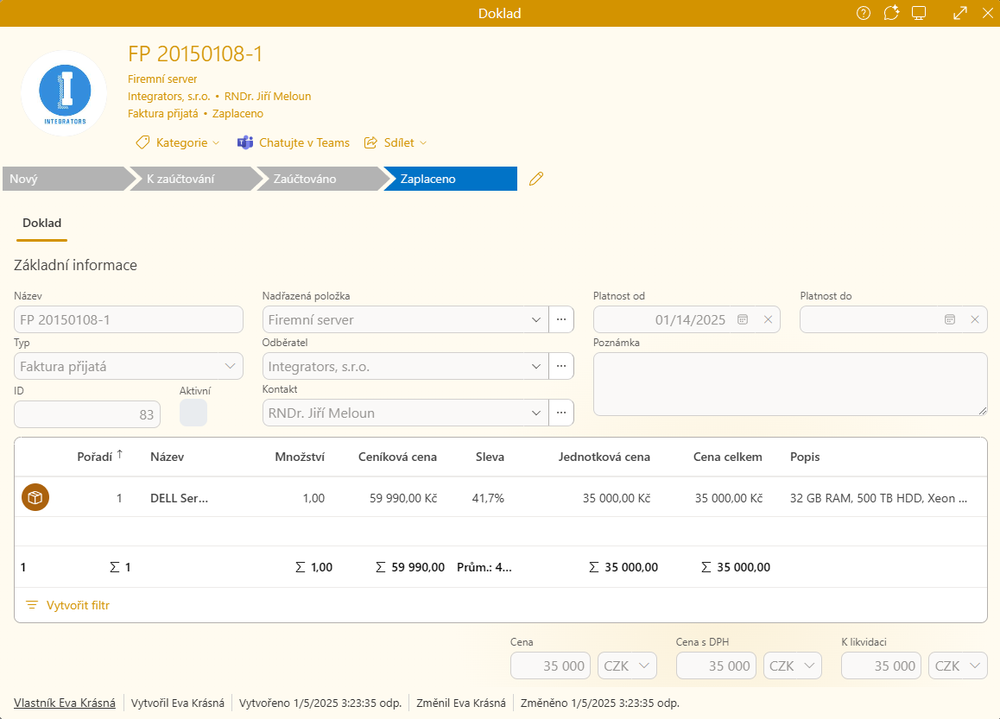
Task: Select the Zaúčtováno workflow stage
Action: 307,179
